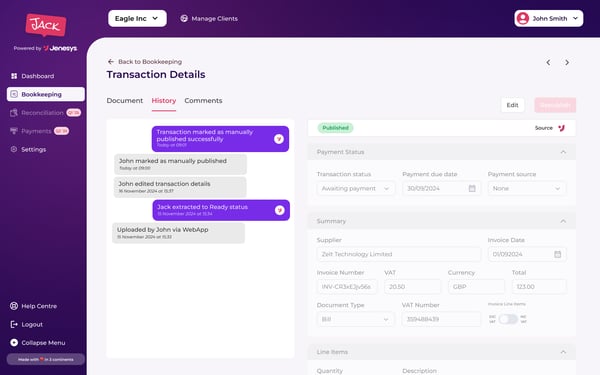Open the Dashboard sidebar icon
Screen dimensions: 600x375
coord(14,76)
